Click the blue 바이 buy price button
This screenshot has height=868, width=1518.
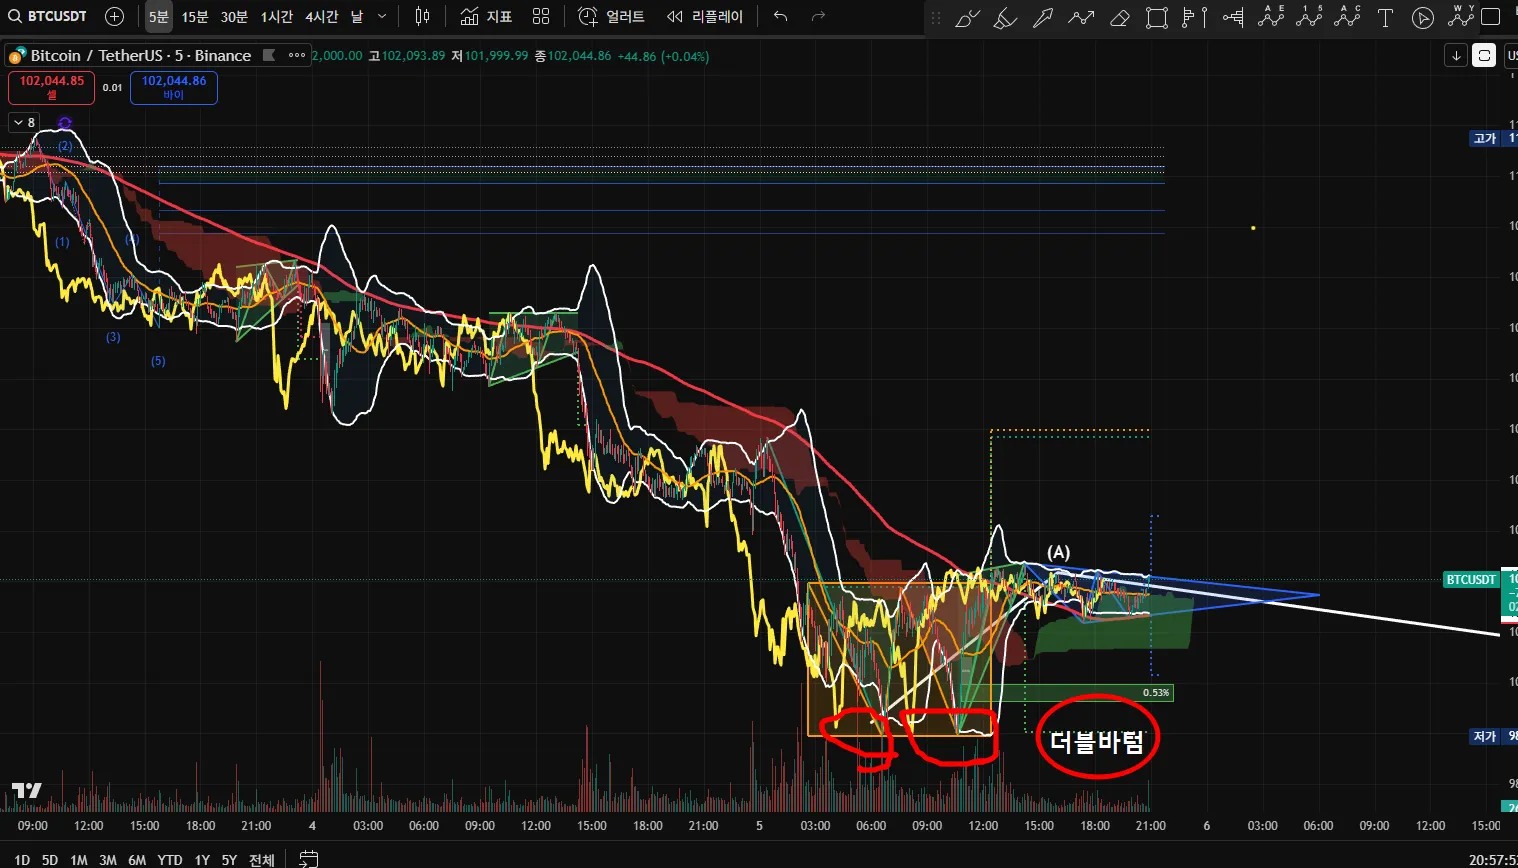(174, 87)
